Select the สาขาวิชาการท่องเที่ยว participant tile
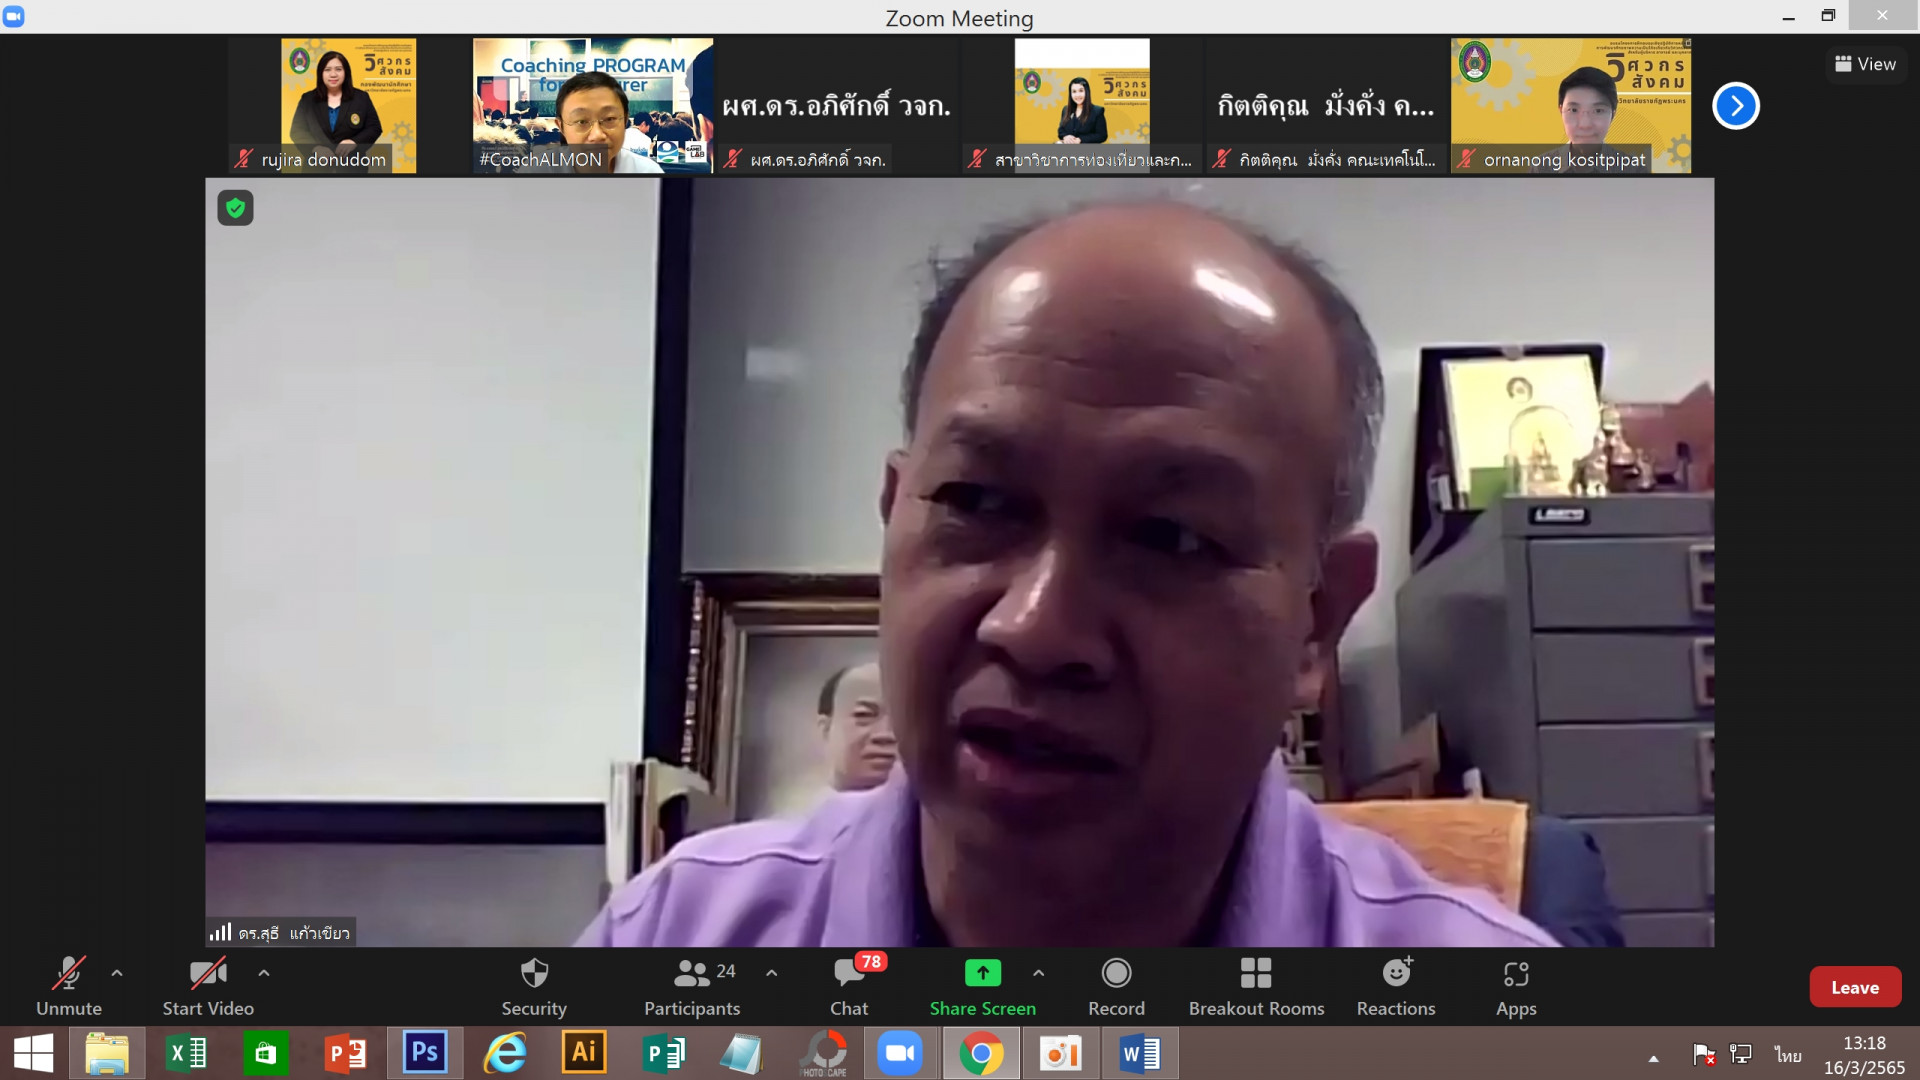This screenshot has height=1080, width=1920. [1082, 106]
